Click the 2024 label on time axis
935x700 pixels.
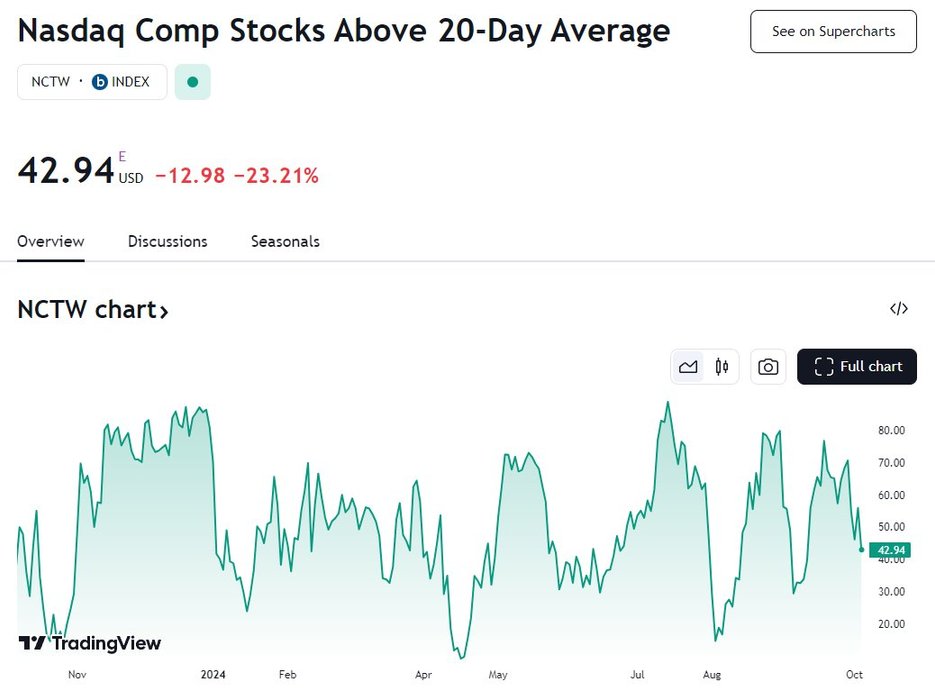pyautogui.click(x=213, y=675)
